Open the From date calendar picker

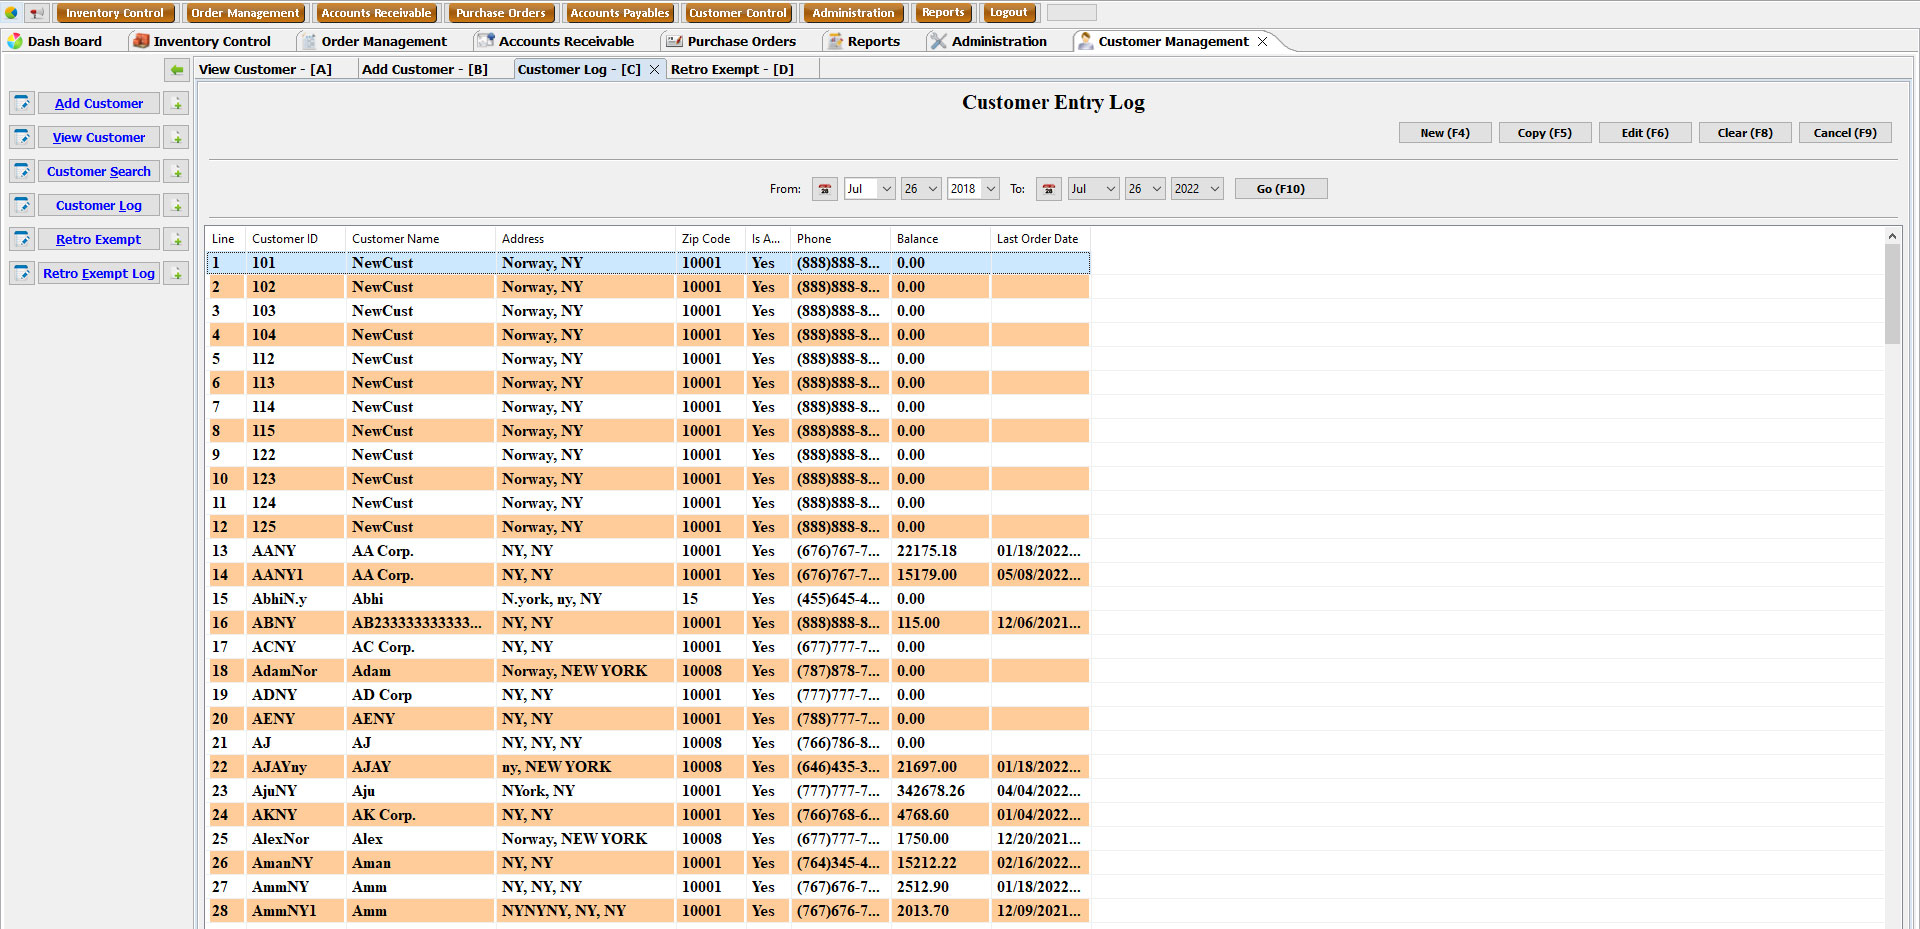(x=825, y=189)
